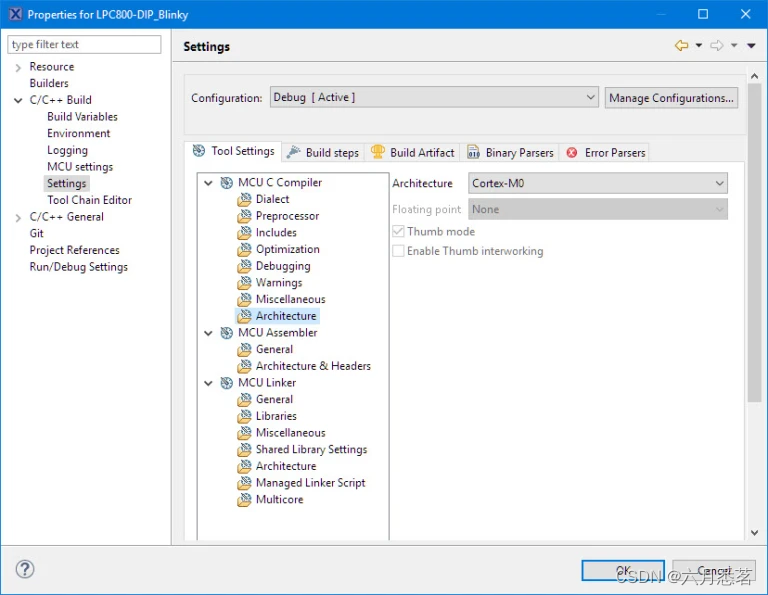Click the Includes option folder icon
The width and height of the screenshot is (768, 595).
(x=244, y=233)
